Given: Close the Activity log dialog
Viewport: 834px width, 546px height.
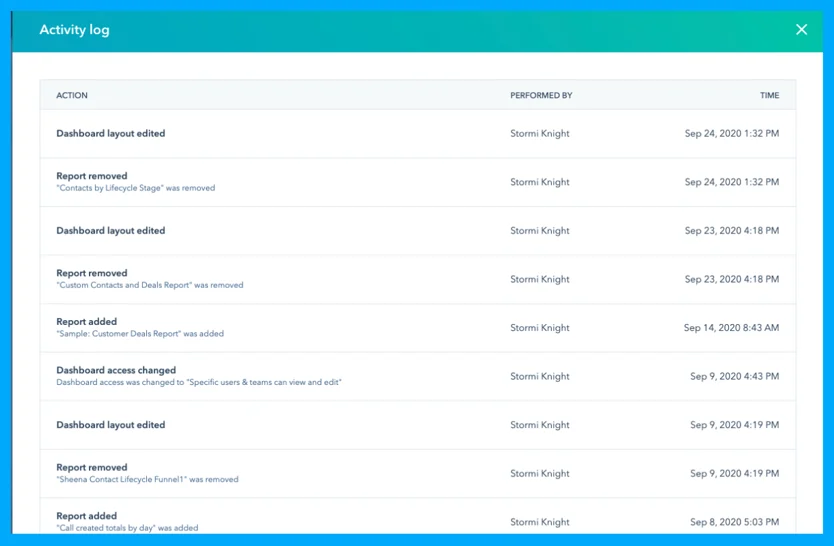Looking at the screenshot, I should tap(801, 30).
